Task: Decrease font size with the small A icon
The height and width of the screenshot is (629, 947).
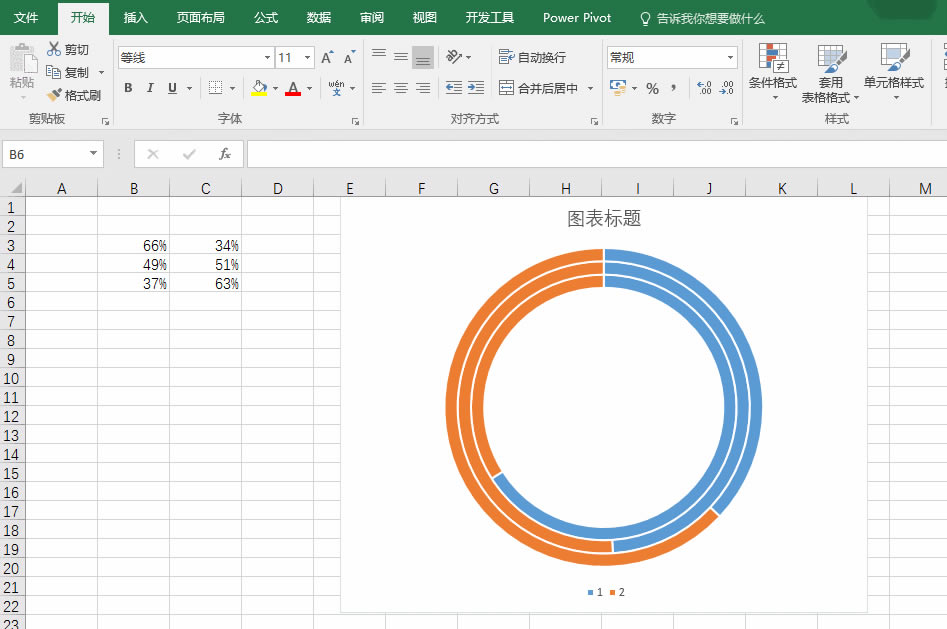Action: (349, 57)
